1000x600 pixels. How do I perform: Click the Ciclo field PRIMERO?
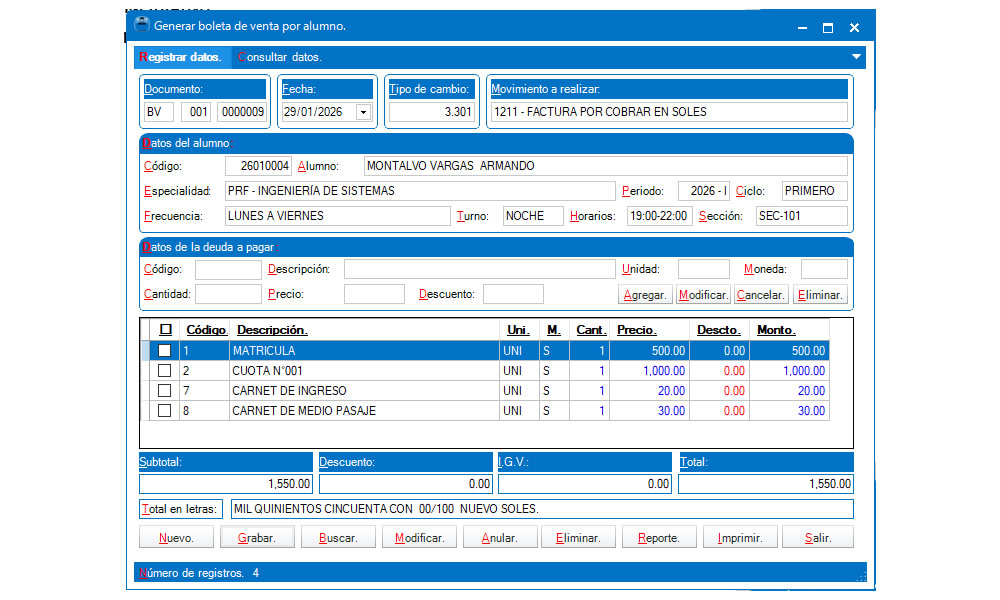(814, 191)
